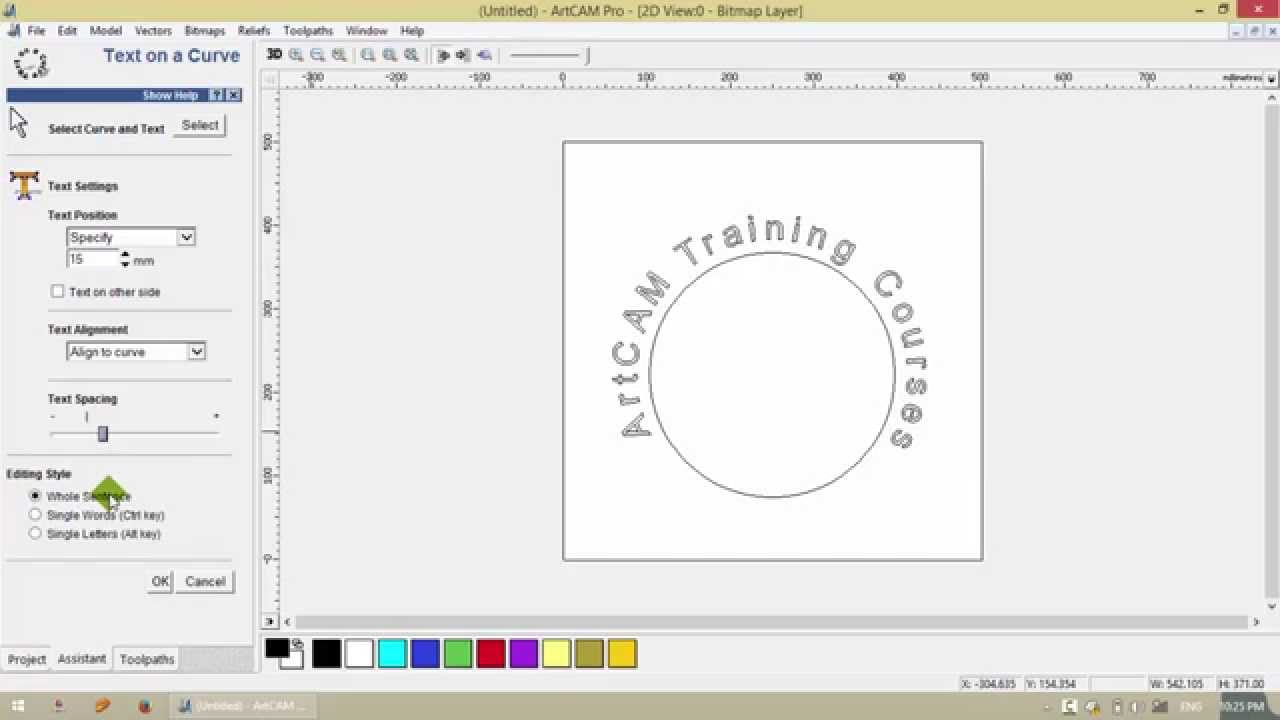Open the Window menu
Image resolution: width=1280 pixels, height=720 pixels.
[x=366, y=31]
